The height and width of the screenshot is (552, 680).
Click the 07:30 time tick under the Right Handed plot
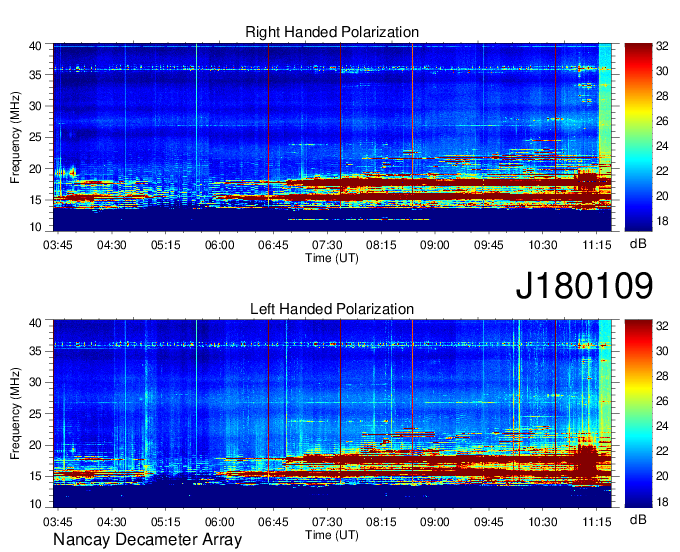click(327, 245)
